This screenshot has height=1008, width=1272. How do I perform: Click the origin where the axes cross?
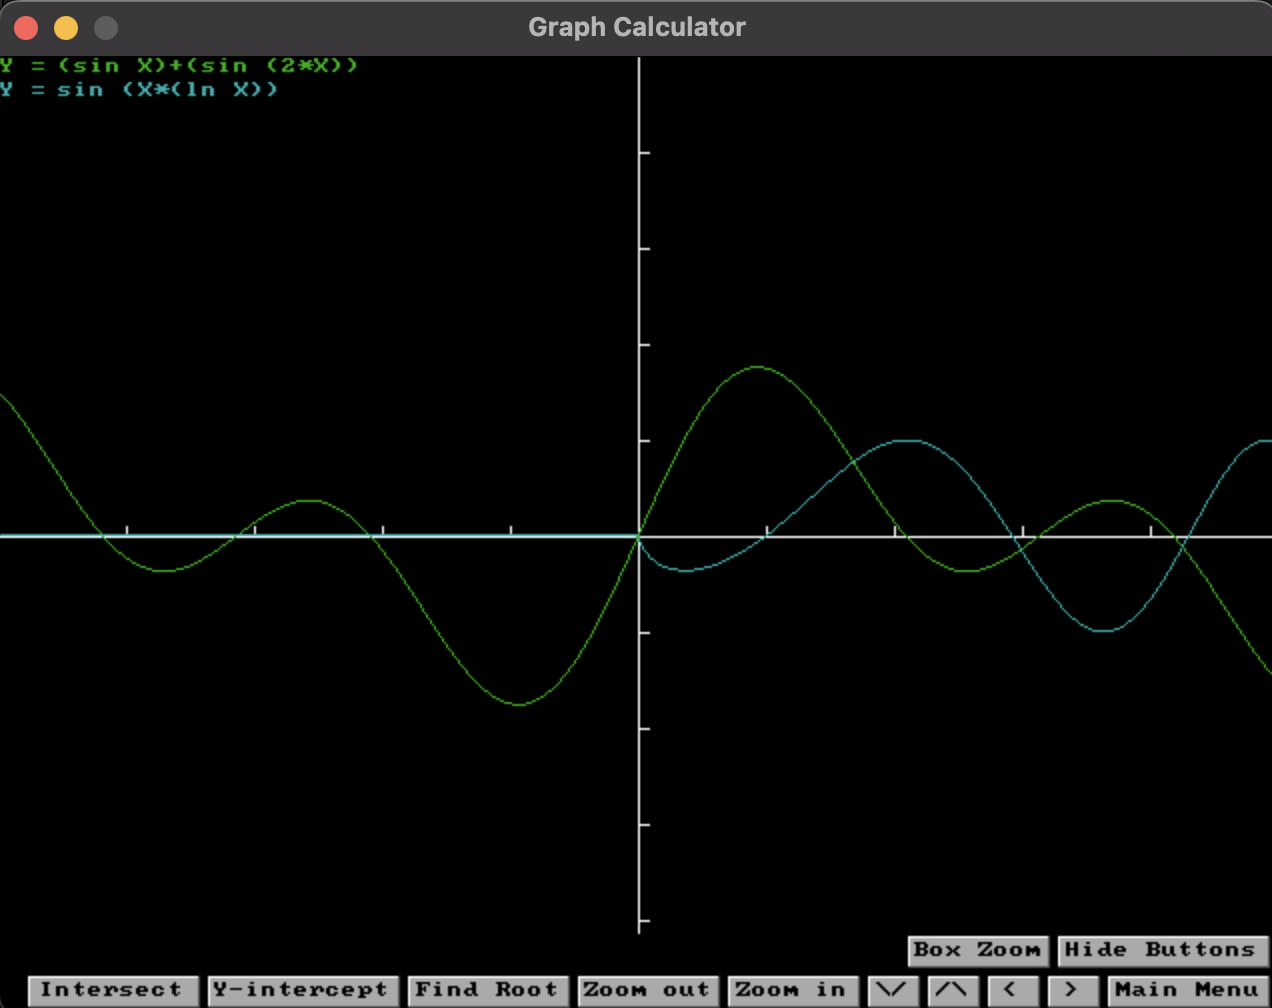639,537
